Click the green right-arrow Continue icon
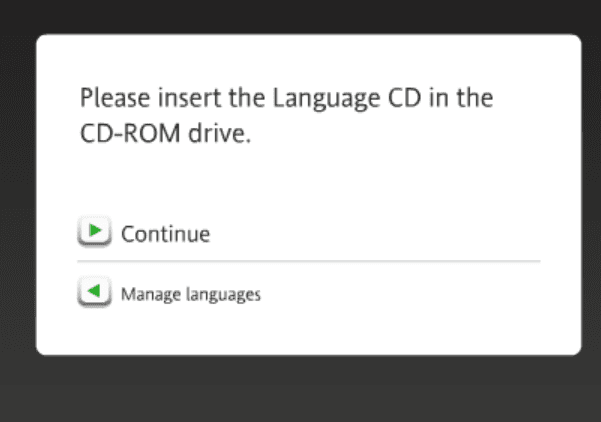 point(94,233)
